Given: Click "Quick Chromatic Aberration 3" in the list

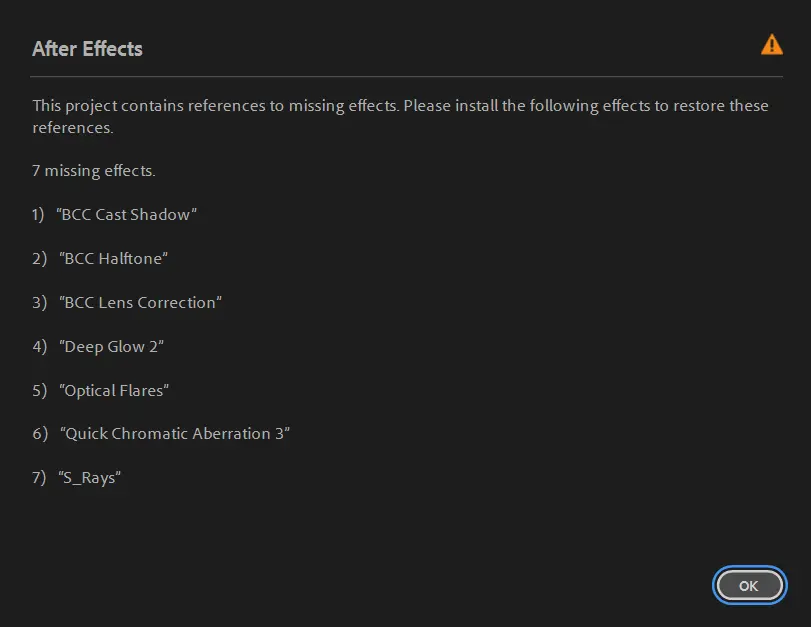Looking at the screenshot, I should pos(175,434).
